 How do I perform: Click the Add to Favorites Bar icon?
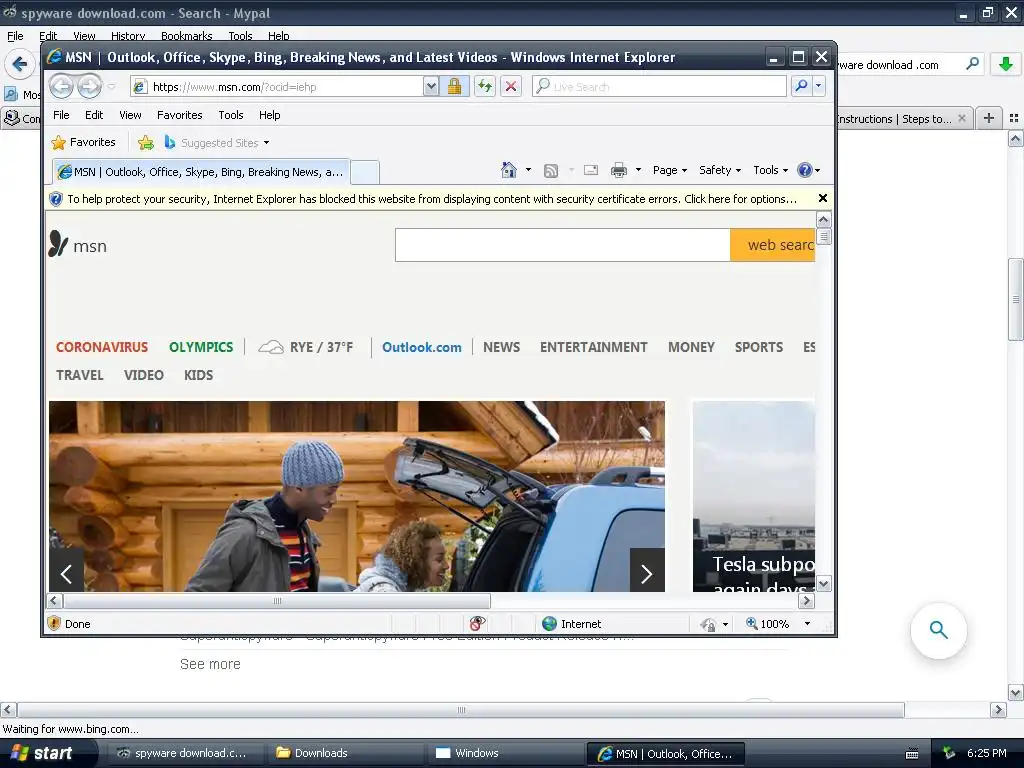point(146,142)
